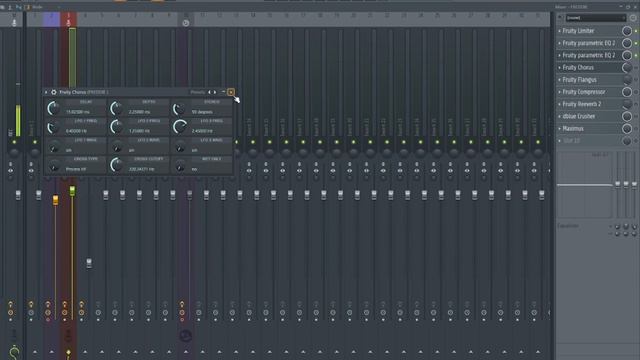Image resolution: width=640 pixels, height=360 pixels.
Task: Click the Maximus mix level knob
Action: (x=627, y=129)
